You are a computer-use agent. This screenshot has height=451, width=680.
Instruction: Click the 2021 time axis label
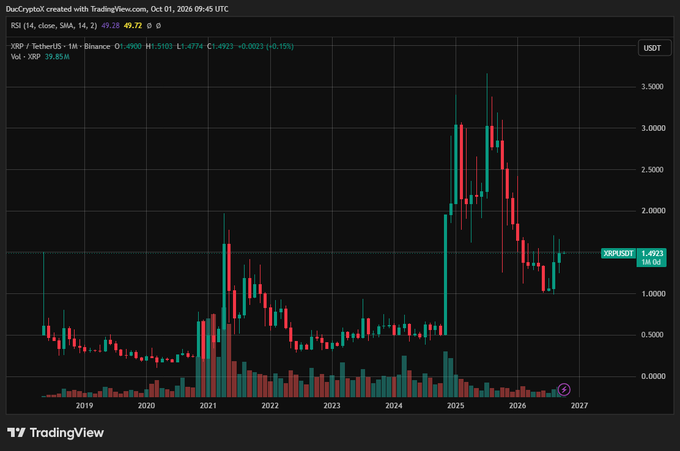[x=208, y=405]
